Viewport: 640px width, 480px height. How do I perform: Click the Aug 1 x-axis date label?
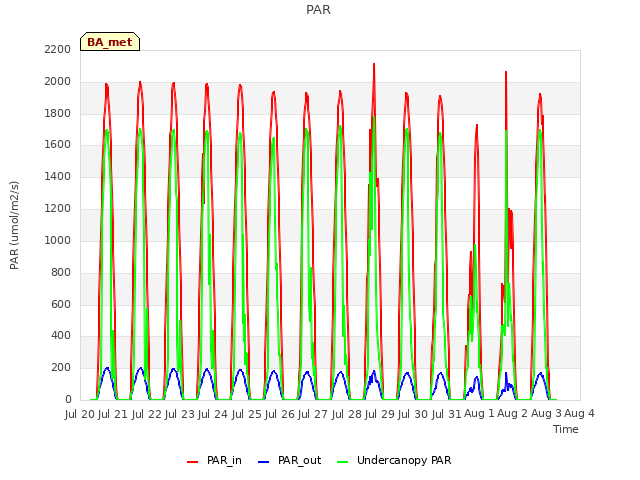(x=479, y=414)
